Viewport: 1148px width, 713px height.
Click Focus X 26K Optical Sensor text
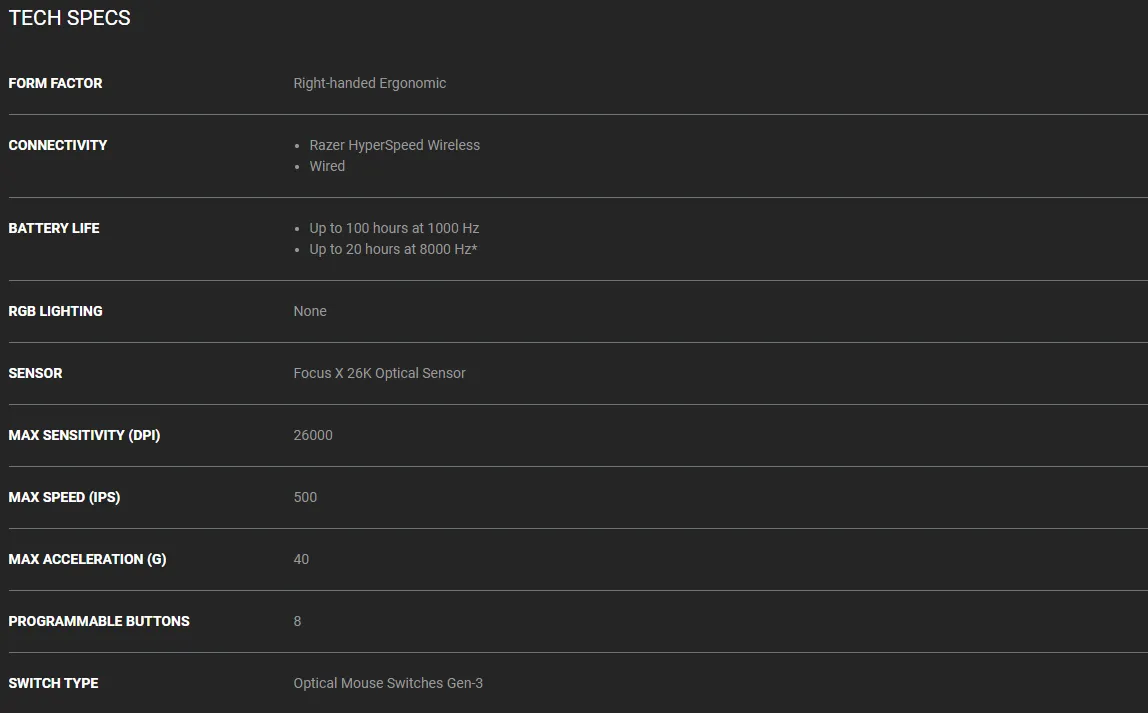click(379, 373)
